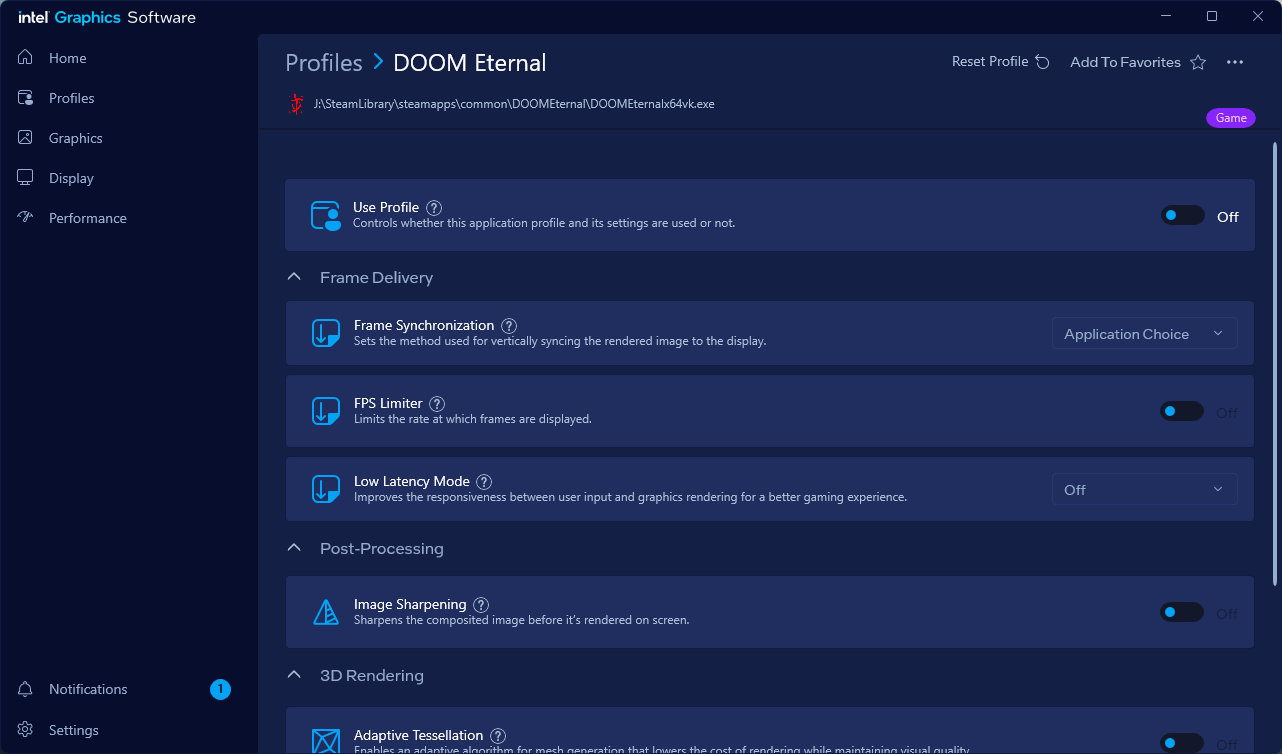
Task: Open help for Low Latency Mode
Action: [x=484, y=482]
